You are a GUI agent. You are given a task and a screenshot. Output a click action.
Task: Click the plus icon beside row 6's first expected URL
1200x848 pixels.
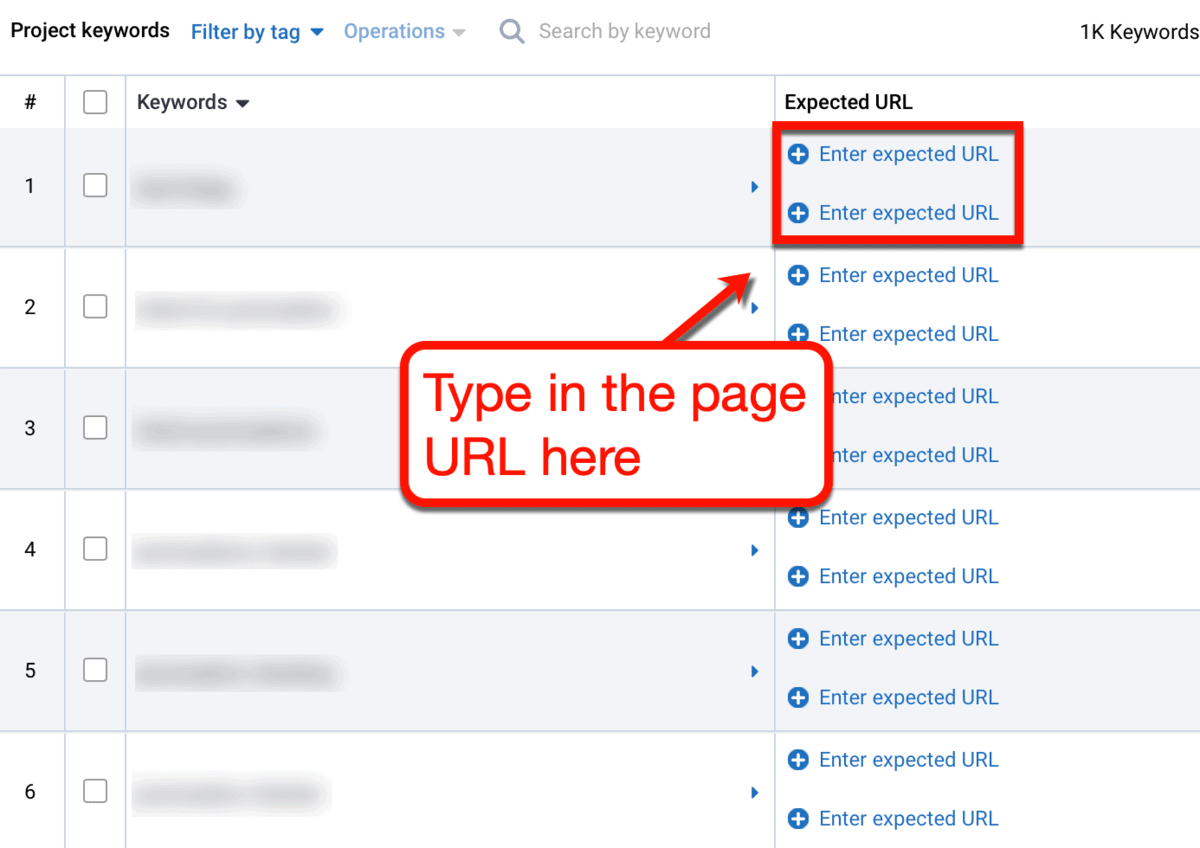[798, 759]
